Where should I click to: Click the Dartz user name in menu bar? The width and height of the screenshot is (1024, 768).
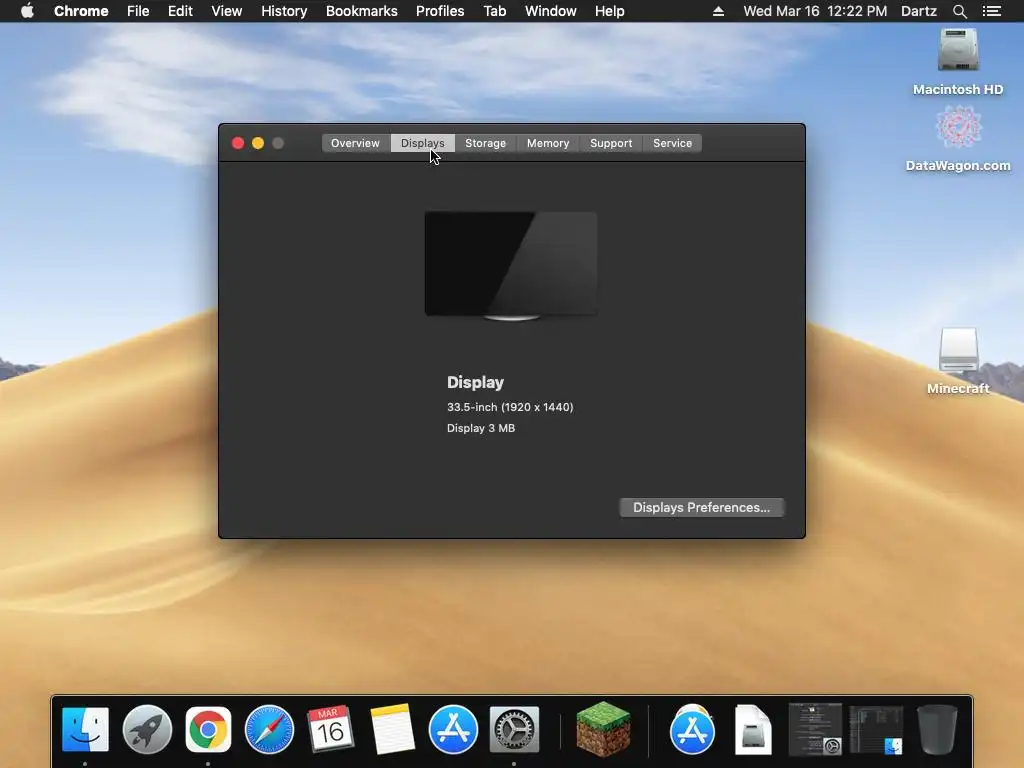(919, 11)
